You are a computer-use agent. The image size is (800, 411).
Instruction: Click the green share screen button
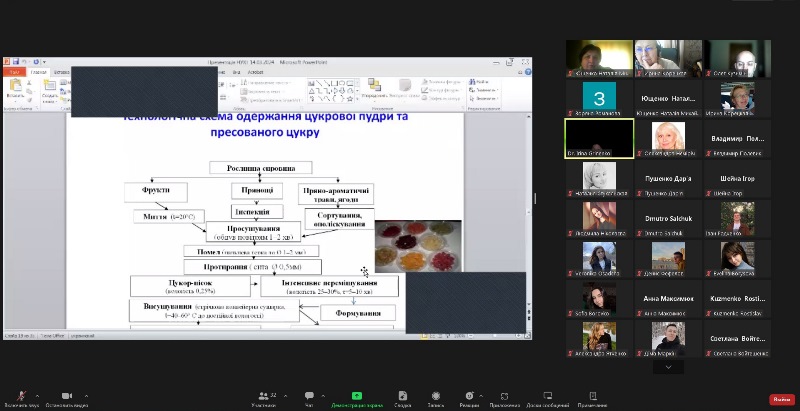pyautogui.click(x=357, y=396)
